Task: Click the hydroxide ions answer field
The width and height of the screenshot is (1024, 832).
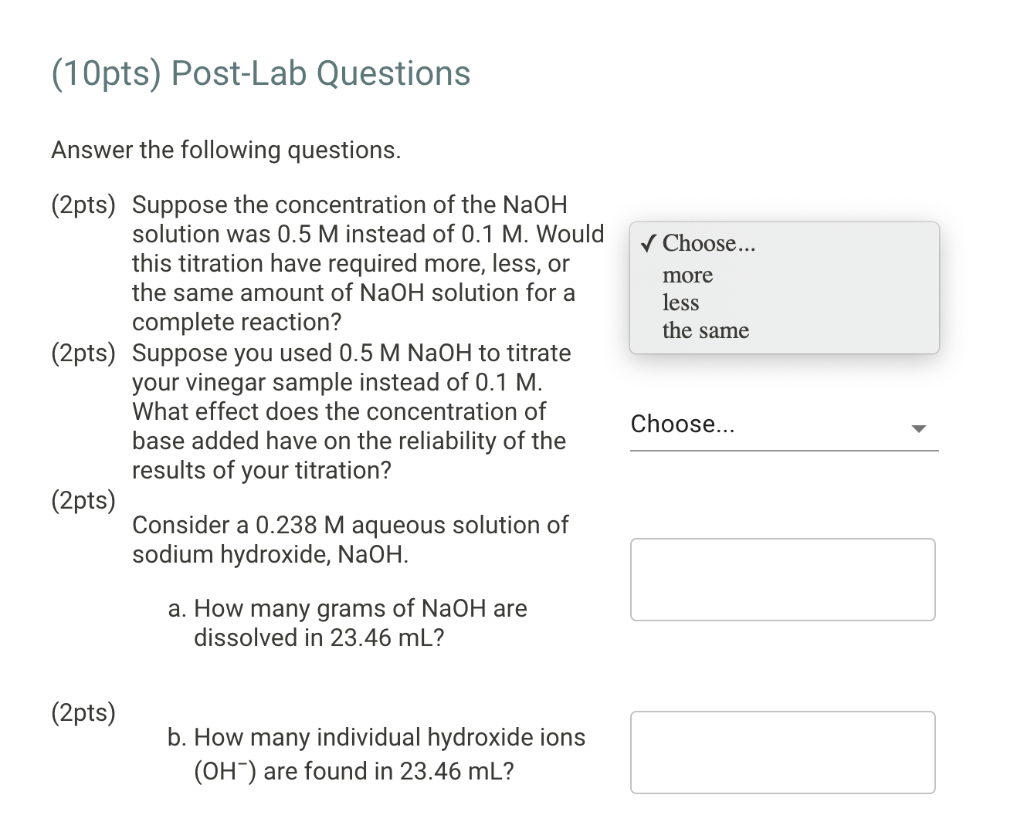Action: (783, 752)
